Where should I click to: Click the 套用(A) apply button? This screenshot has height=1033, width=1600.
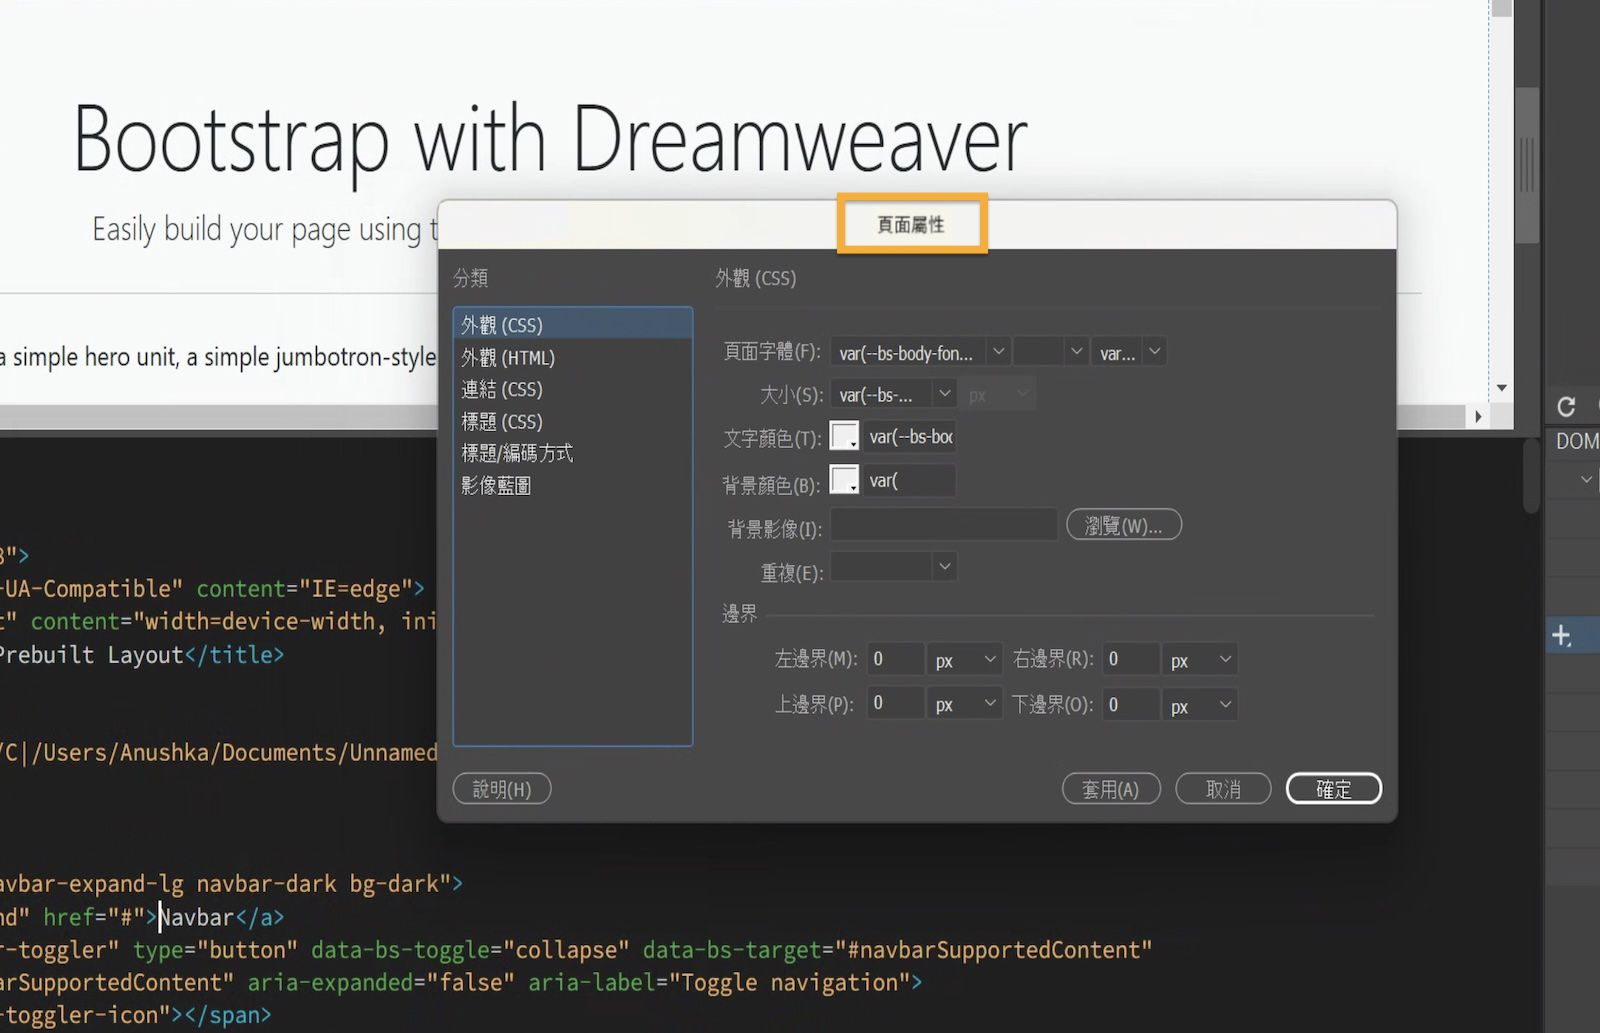(x=1111, y=789)
